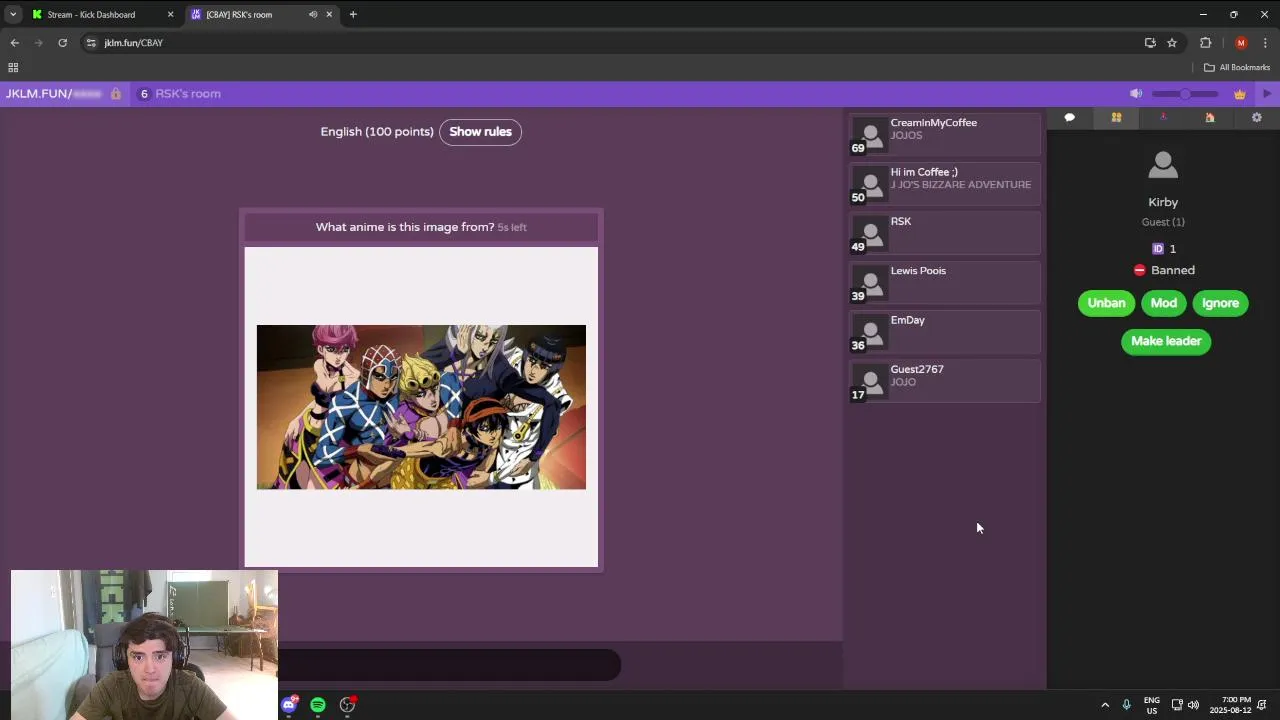Adjust the room volume slider

pyautogui.click(x=1185, y=94)
